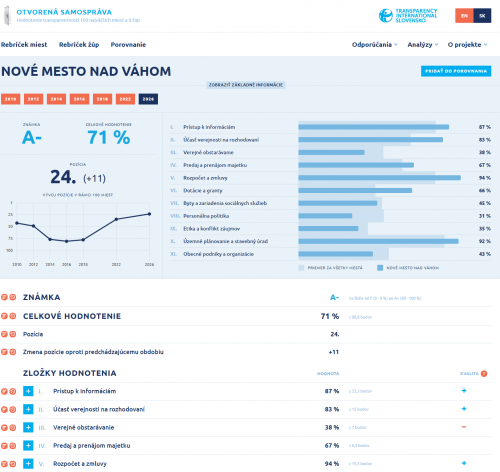Select the dark blue latest year tab

148,99
